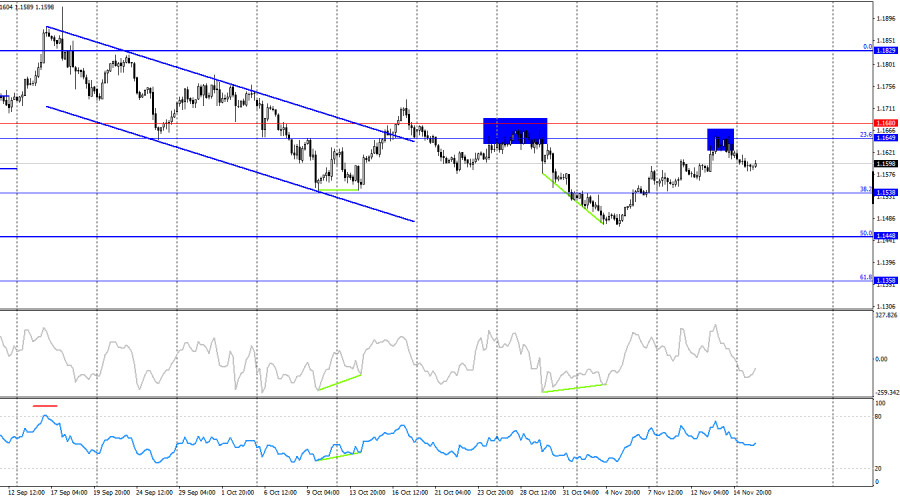Screen dimensions: 900x500
Task: Select the red 1.1680 price label
Action: [x=884, y=123]
